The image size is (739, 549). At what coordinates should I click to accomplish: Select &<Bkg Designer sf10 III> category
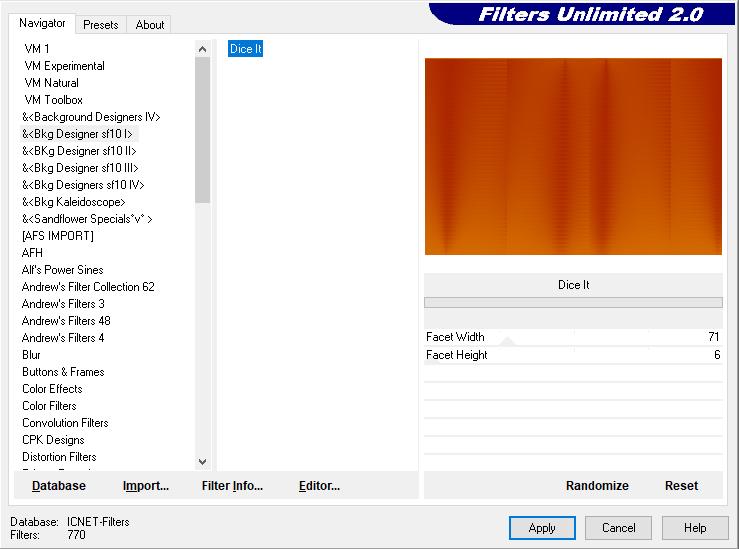(80, 167)
